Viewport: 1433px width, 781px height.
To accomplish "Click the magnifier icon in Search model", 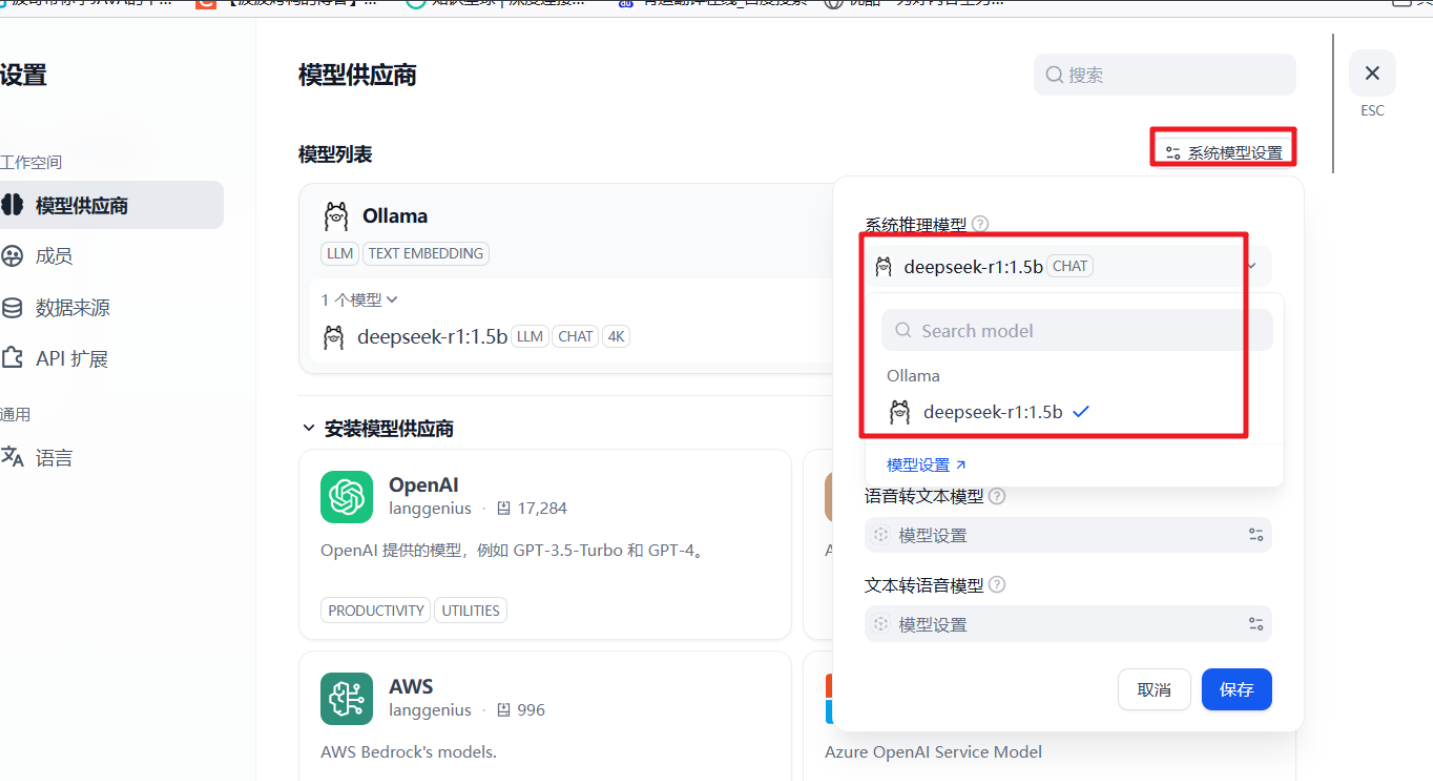I will point(903,330).
